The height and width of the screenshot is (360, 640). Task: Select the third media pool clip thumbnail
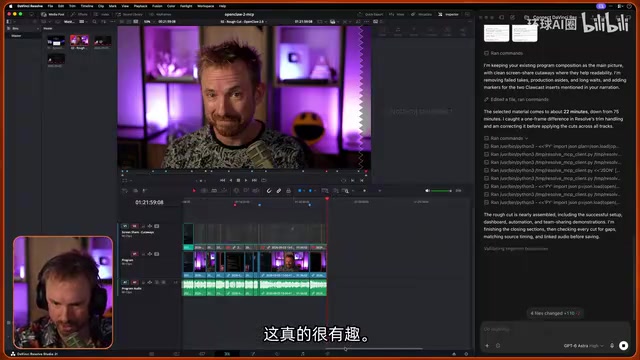[x=102, y=41]
